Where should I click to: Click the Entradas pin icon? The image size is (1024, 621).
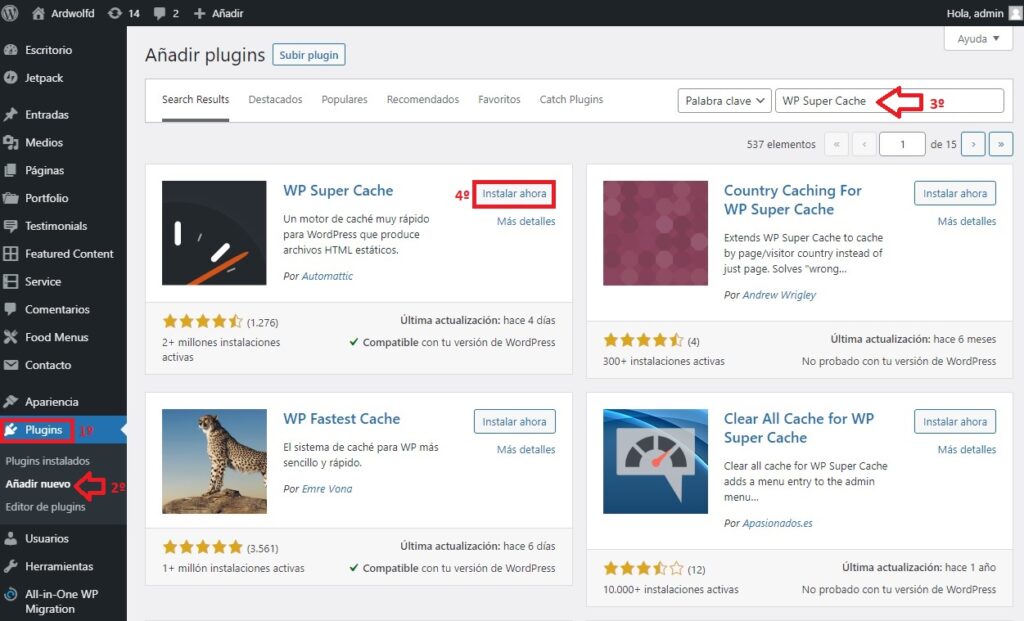pyautogui.click(x=10, y=114)
